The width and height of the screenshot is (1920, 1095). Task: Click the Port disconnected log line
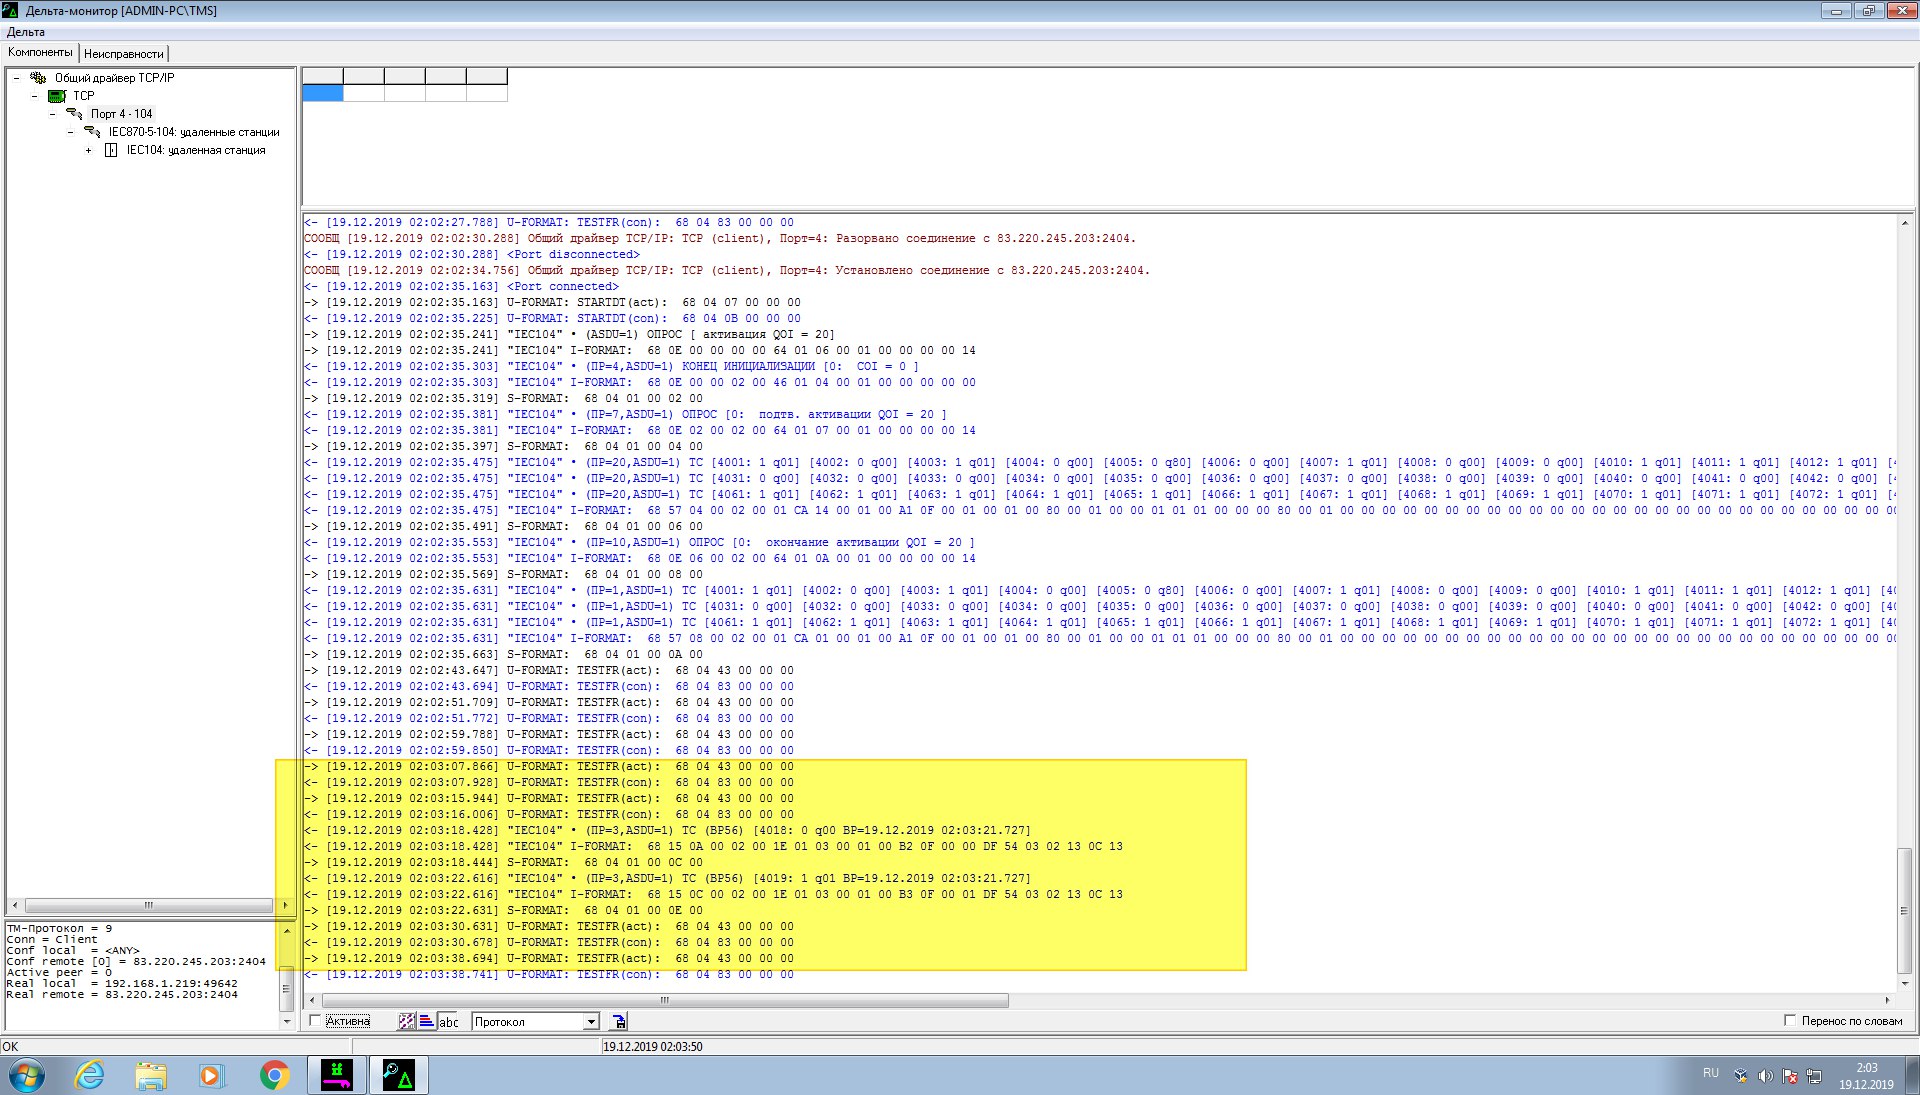[472, 254]
